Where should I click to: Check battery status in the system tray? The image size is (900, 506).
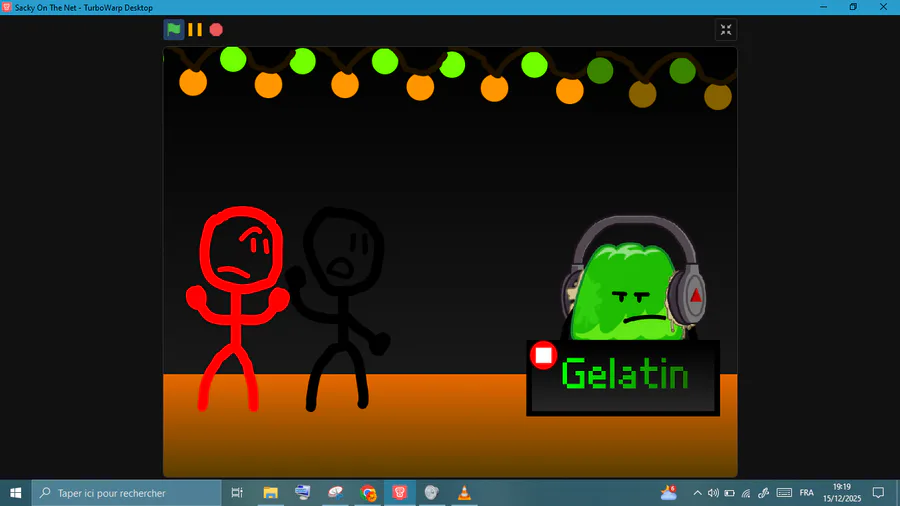[730, 493]
